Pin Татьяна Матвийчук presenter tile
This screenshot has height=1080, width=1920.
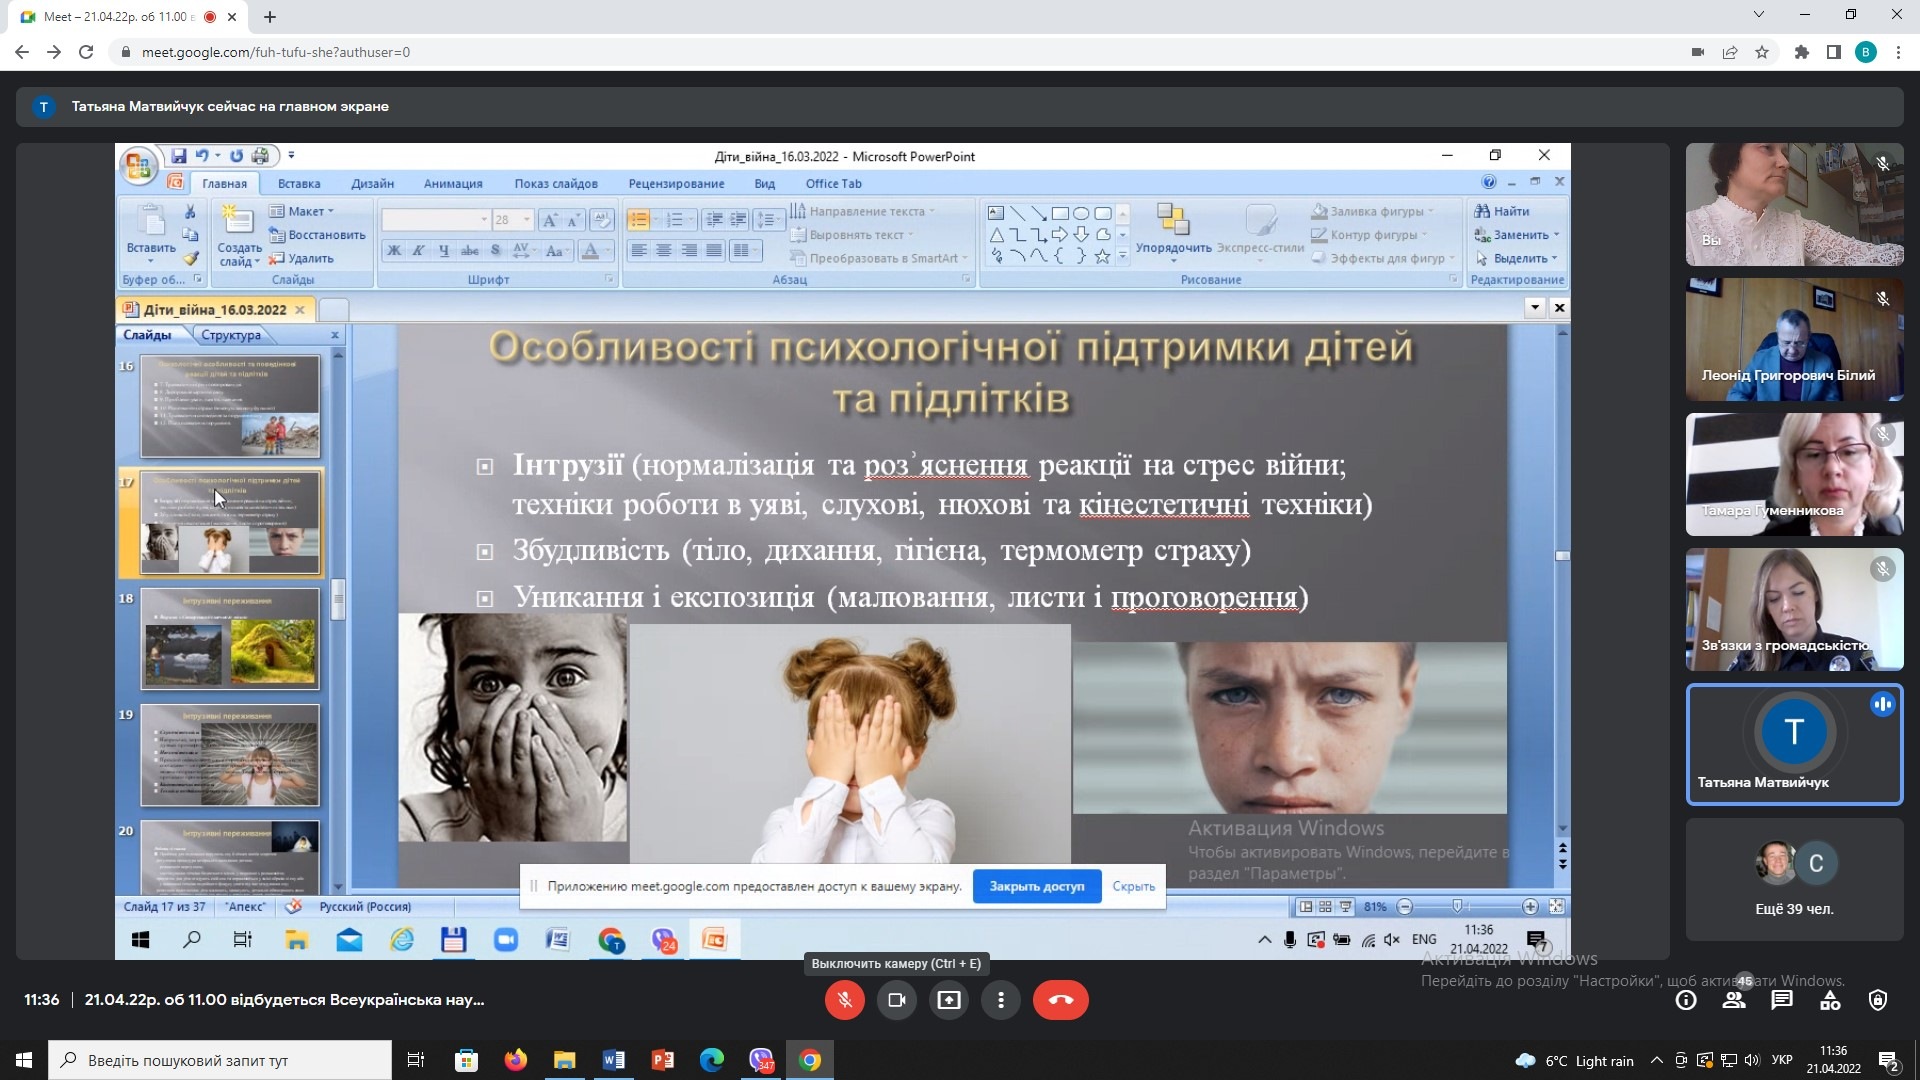(1794, 744)
